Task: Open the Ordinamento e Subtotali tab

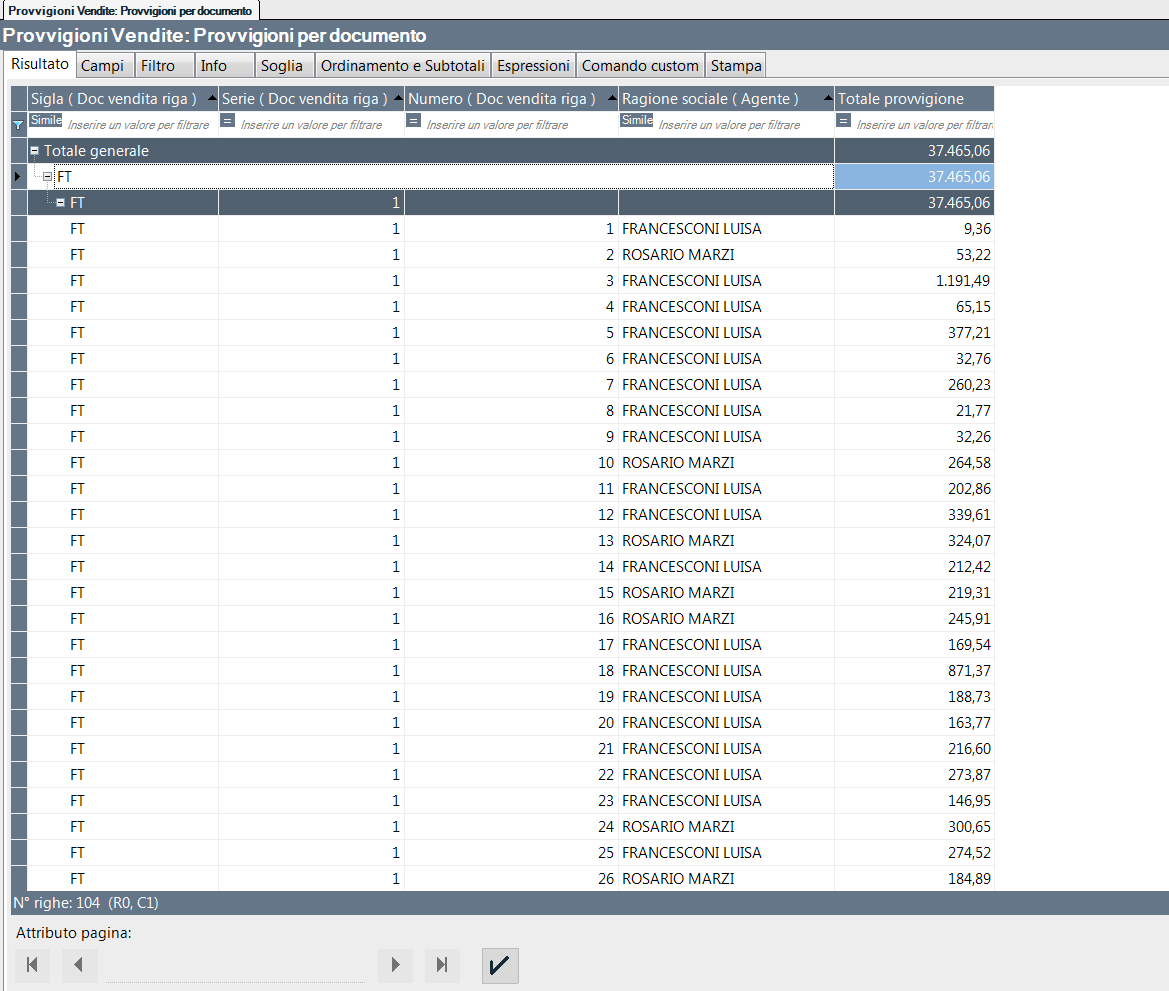Action: pyautogui.click(x=403, y=66)
